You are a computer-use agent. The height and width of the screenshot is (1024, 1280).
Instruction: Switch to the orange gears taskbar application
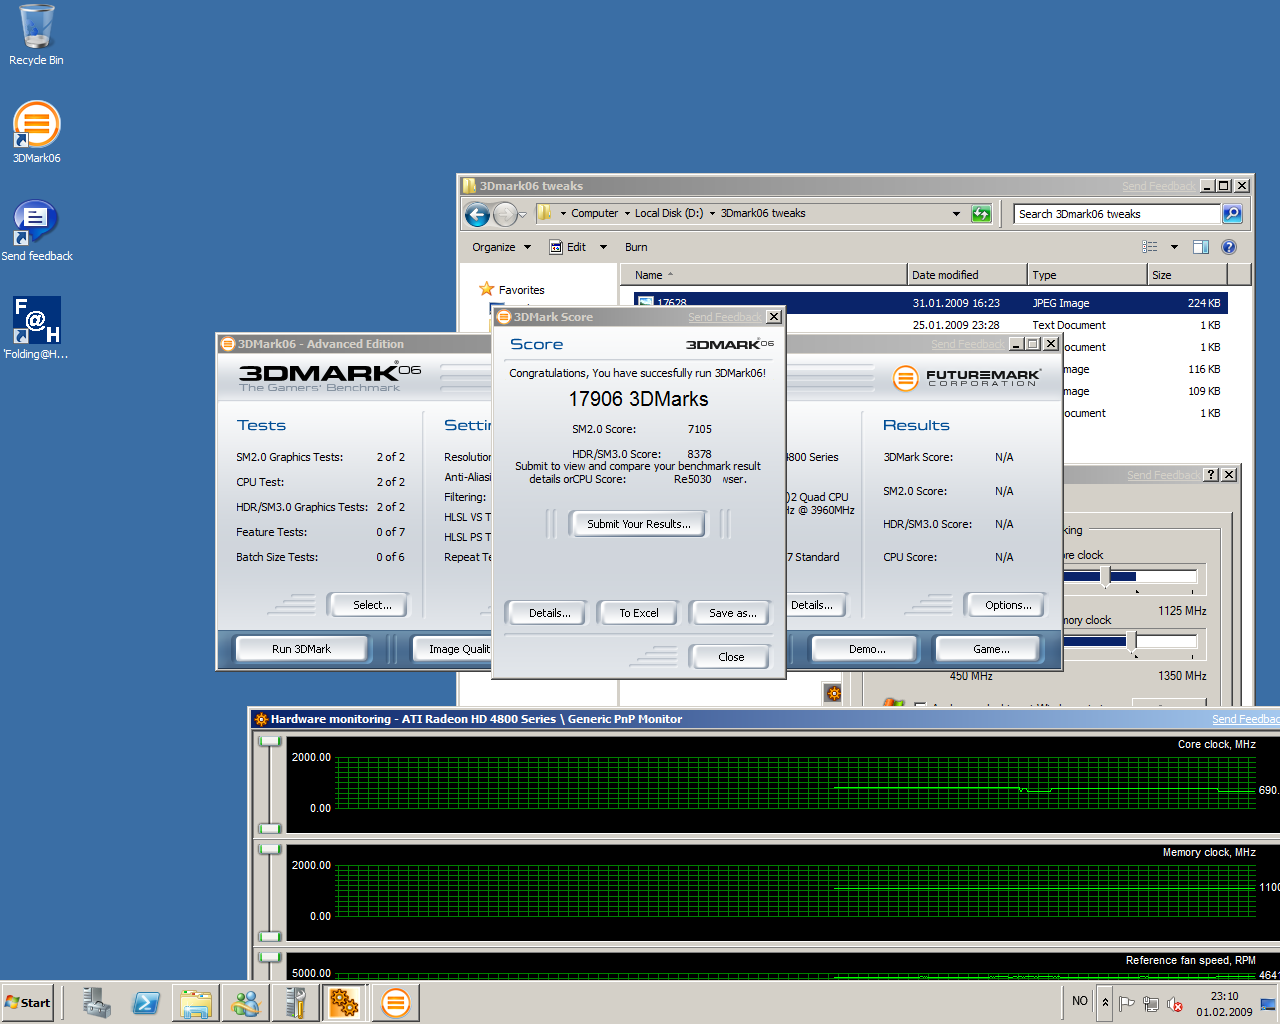pyautogui.click(x=345, y=1003)
